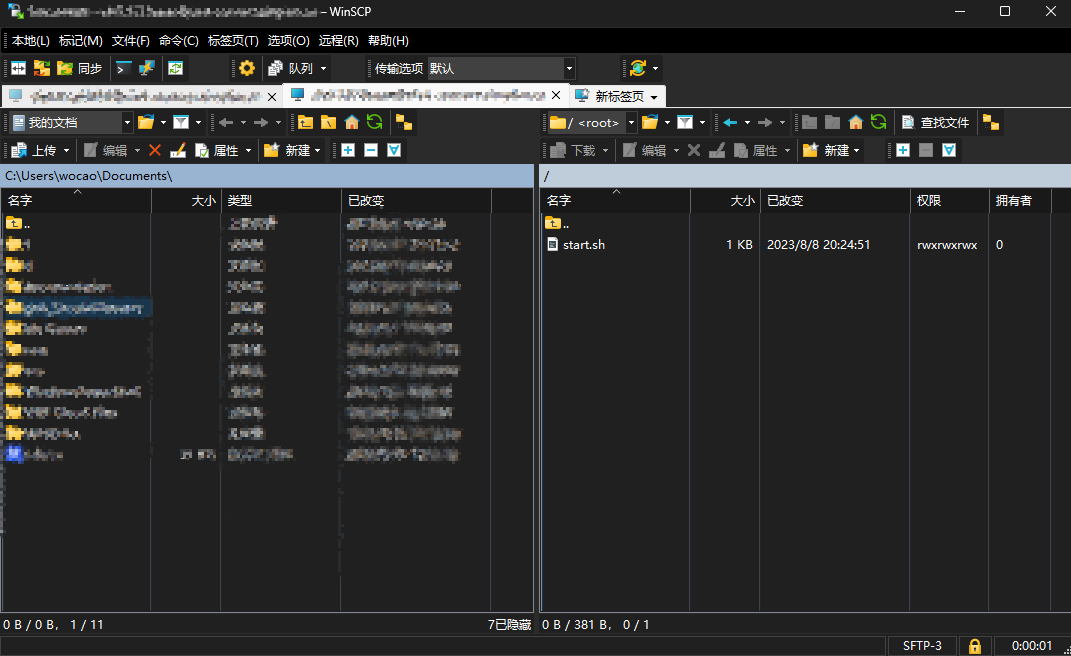Image resolution: width=1071 pixels, height=656 pixels.
Task: Refresh the local Documents panel
Action: pos(374,122)
